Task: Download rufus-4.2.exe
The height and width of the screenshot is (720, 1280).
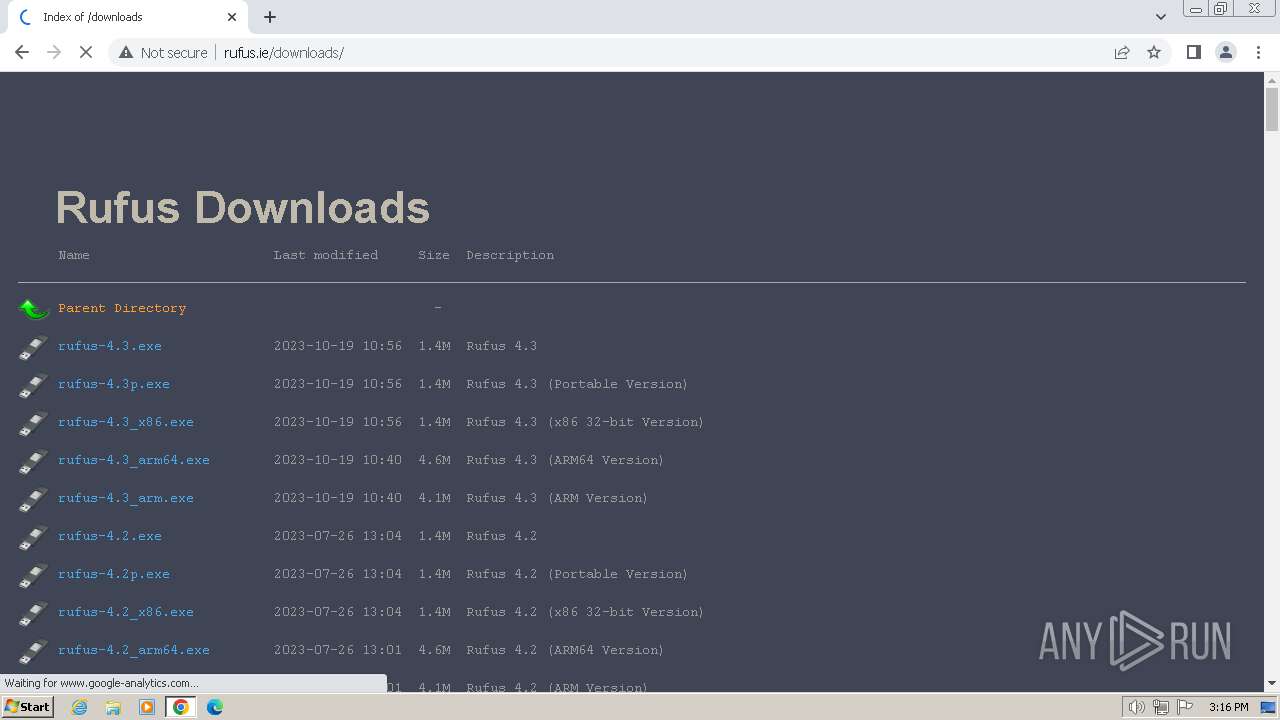Action: pos(110,536)
